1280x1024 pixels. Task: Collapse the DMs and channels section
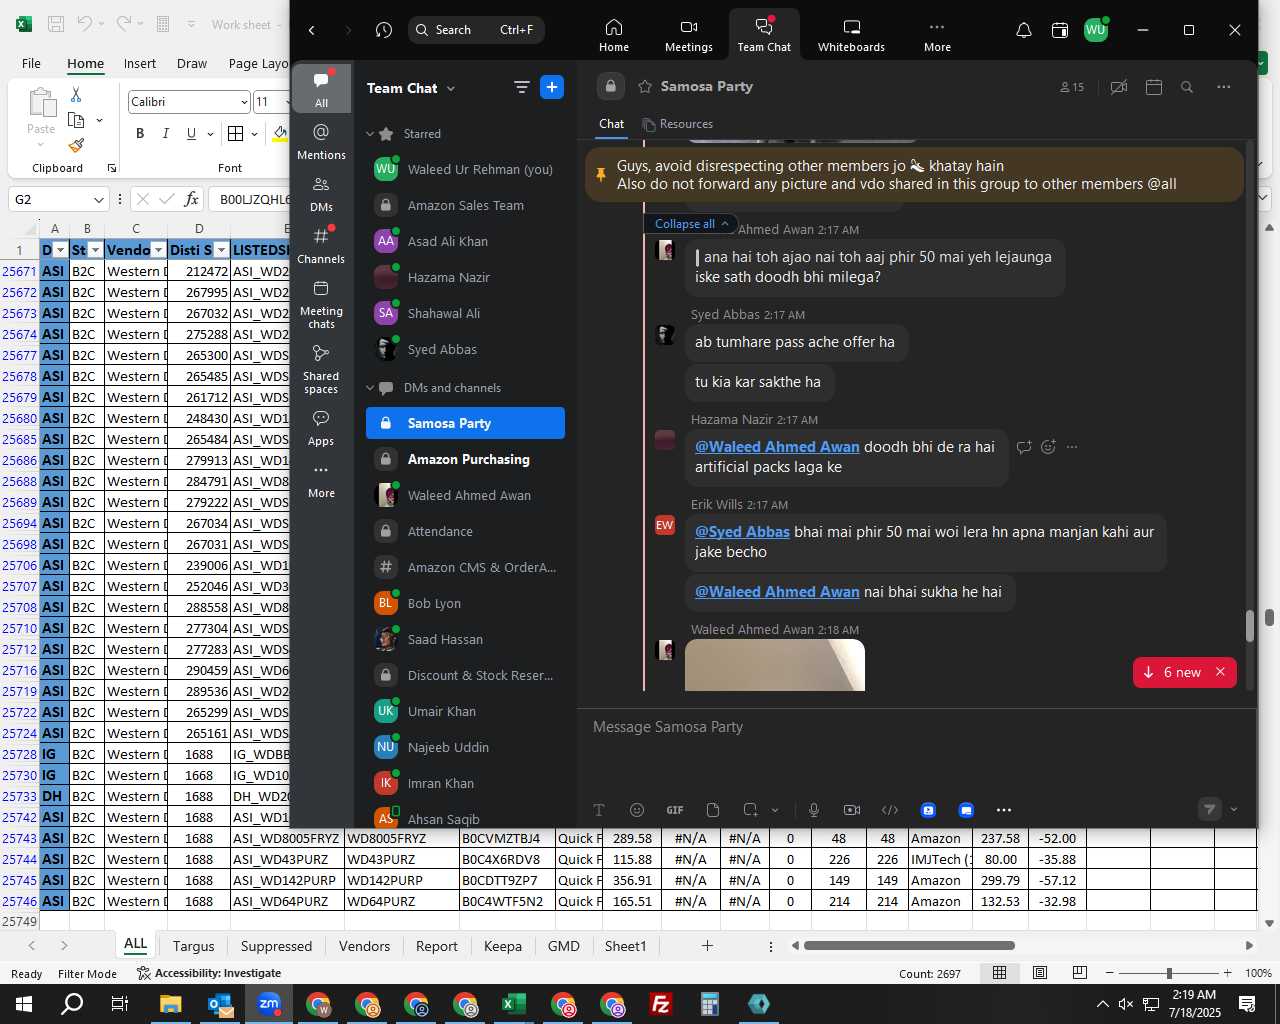click(370, 388)
